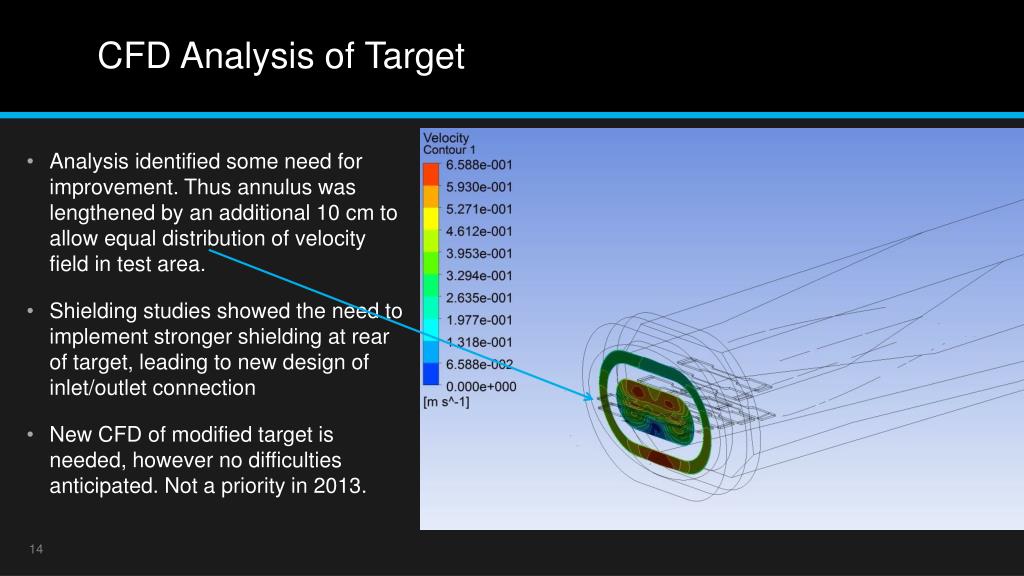
Task: Click the 'Velocity Contour 1' legend title
Action: tap(449, 144)
